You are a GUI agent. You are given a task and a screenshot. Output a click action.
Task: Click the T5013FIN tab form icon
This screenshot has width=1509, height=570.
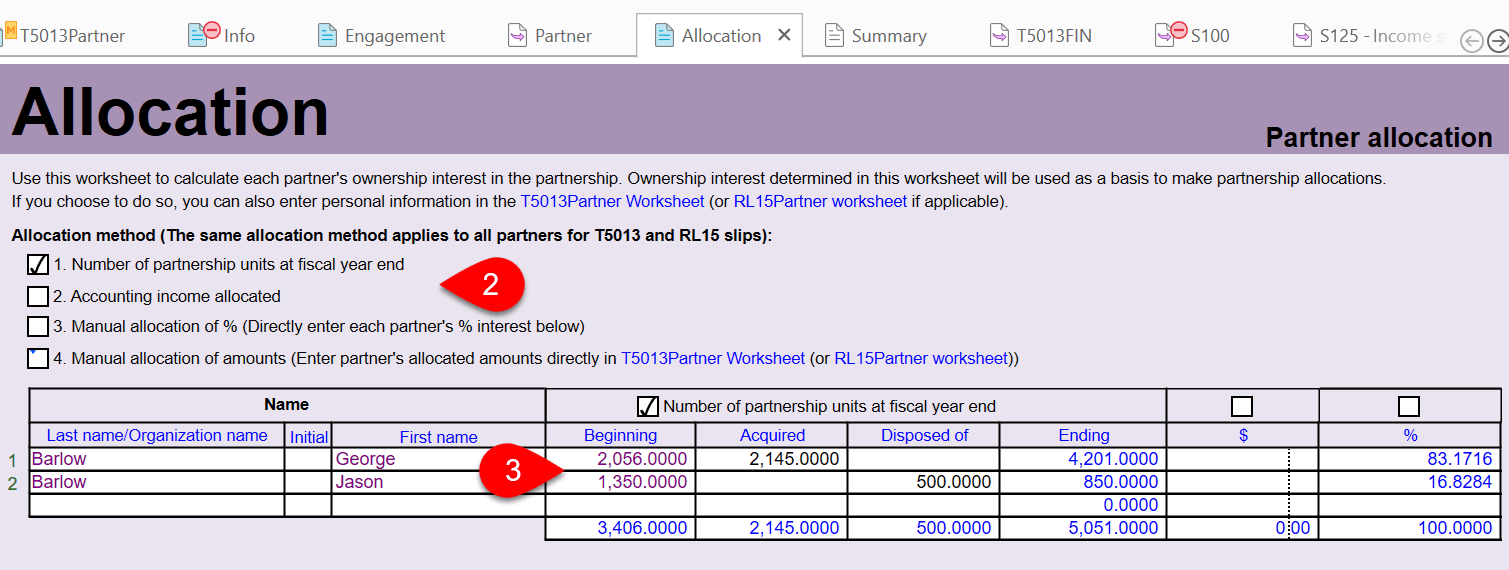[x=999, y=35]
